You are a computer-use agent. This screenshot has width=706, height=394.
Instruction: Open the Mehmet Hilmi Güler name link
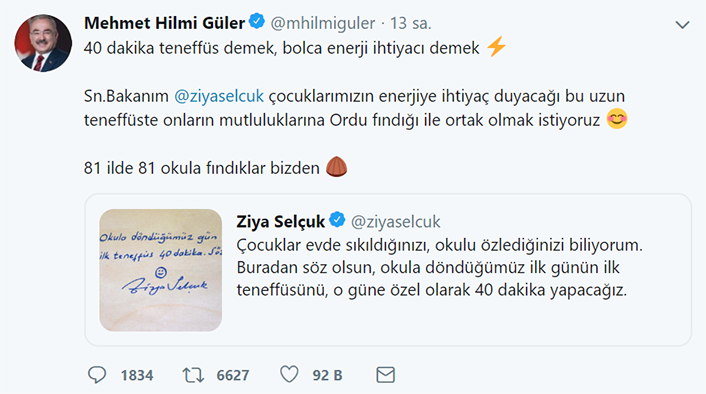[x=164, y=23]
